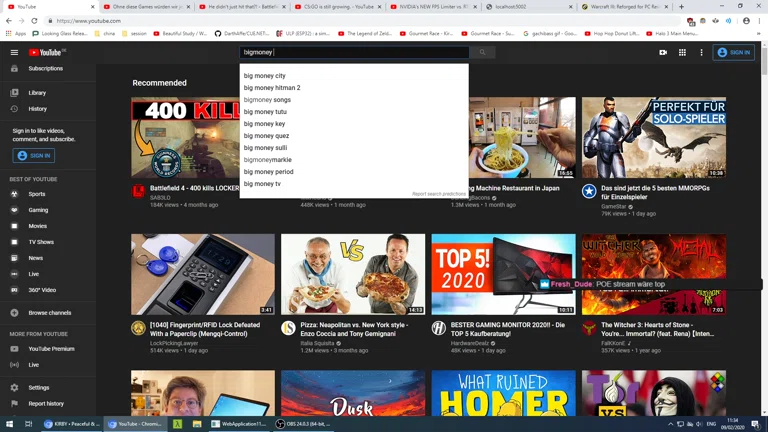Click the browser address bar
The image size is (768, 432).
tap(362, 21)
